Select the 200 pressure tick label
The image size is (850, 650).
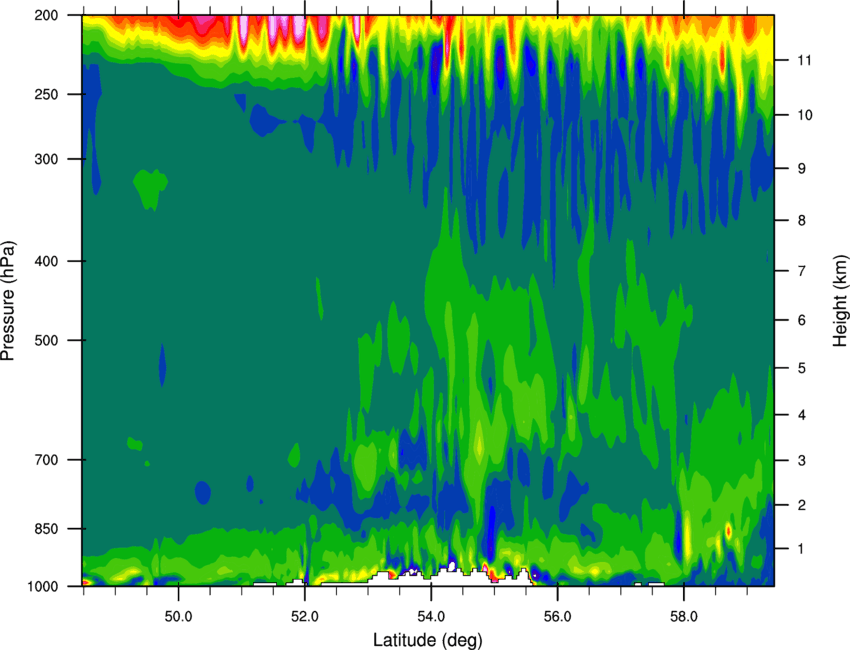pyautogui.click(x=47, y=15)
